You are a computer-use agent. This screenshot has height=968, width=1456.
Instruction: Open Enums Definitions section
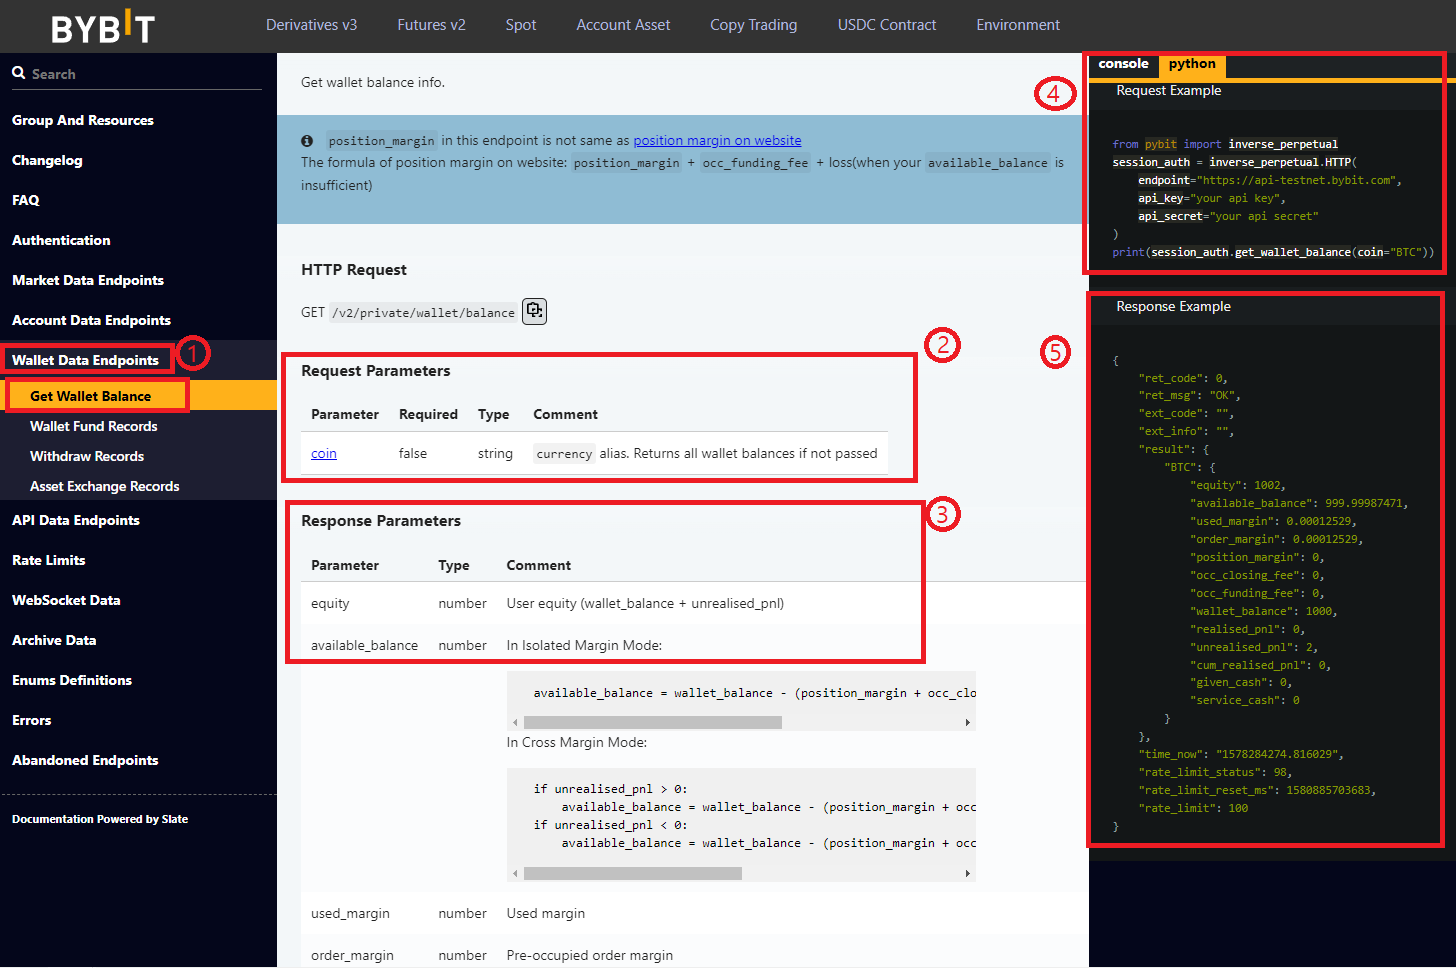coord(72,680)
